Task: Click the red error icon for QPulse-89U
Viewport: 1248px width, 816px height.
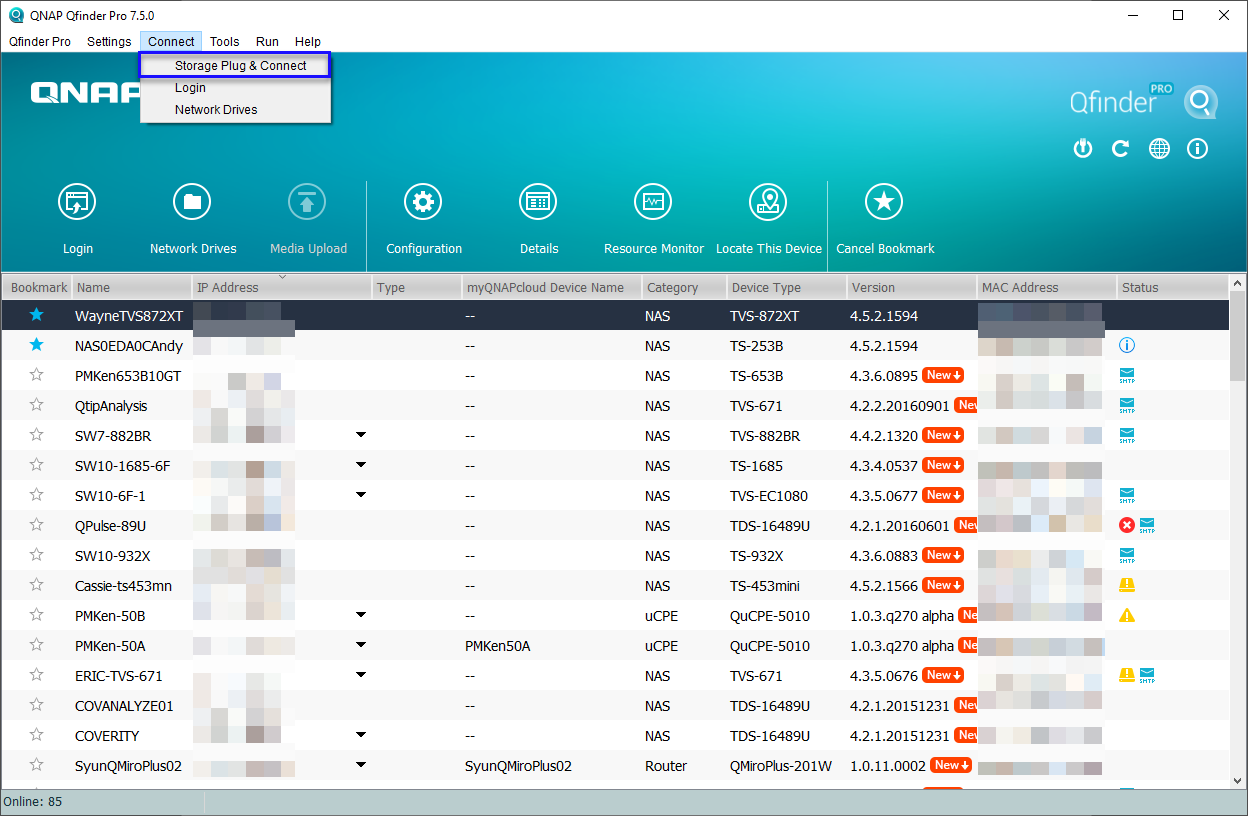Action: 1127,526
